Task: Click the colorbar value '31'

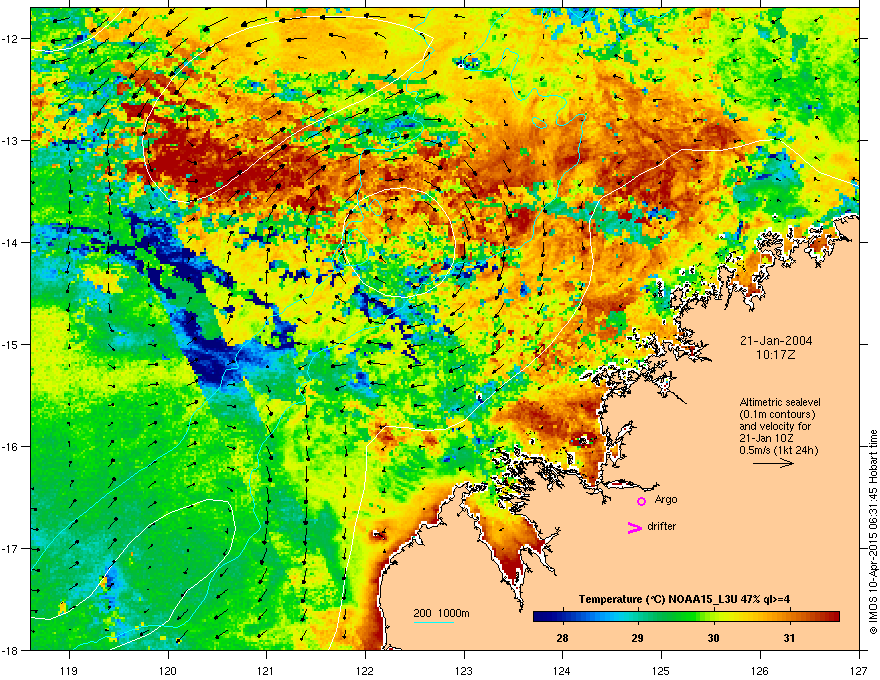Action: coord(789,638)
